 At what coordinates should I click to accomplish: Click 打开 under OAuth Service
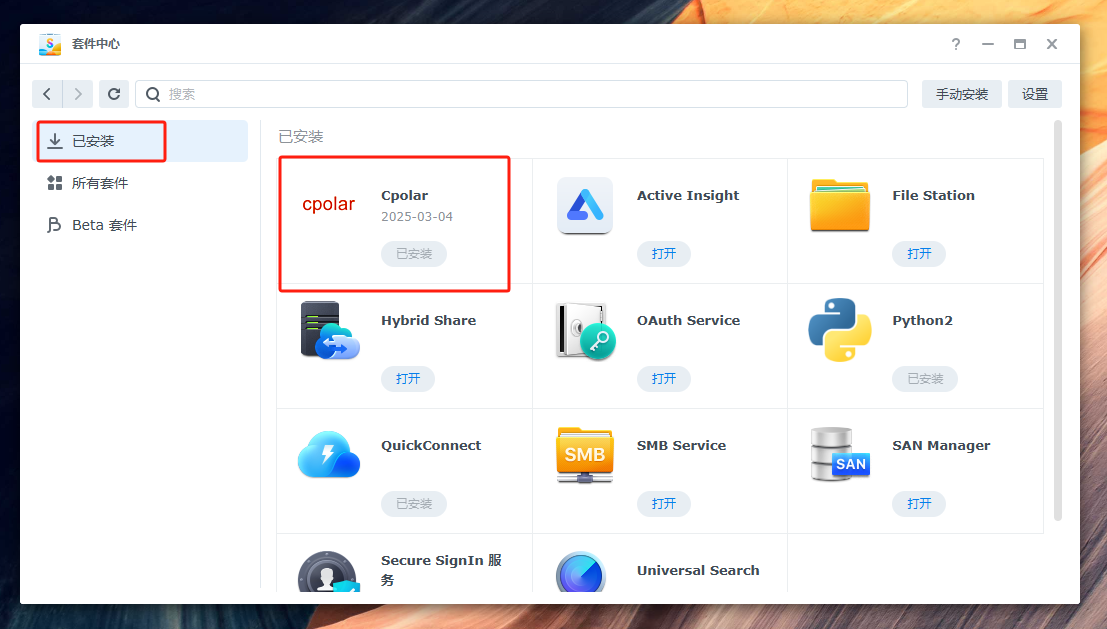click(664, 378)
